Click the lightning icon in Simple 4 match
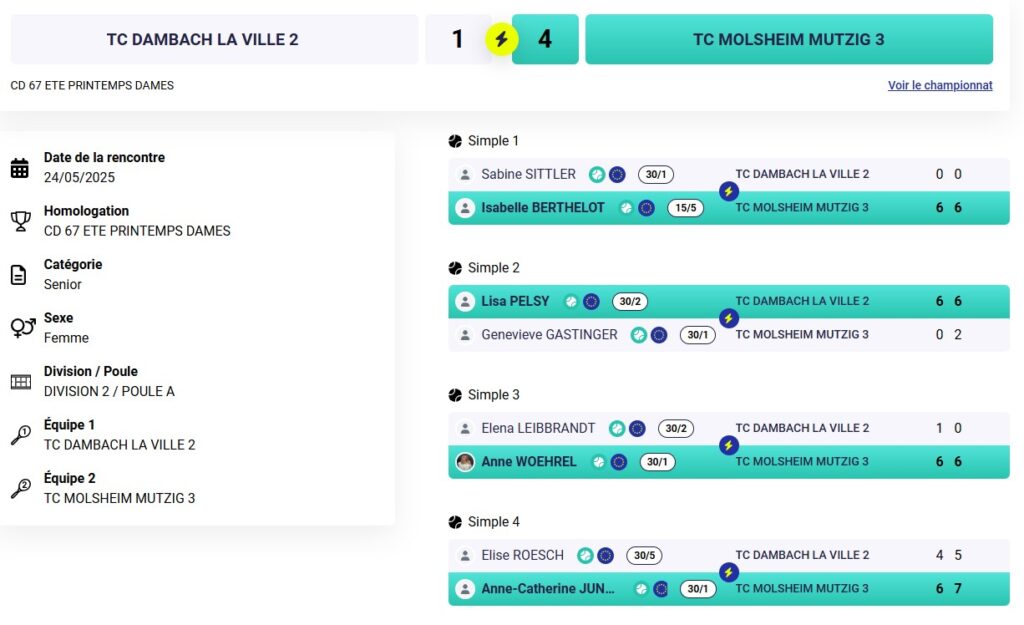 coord(728,572)
